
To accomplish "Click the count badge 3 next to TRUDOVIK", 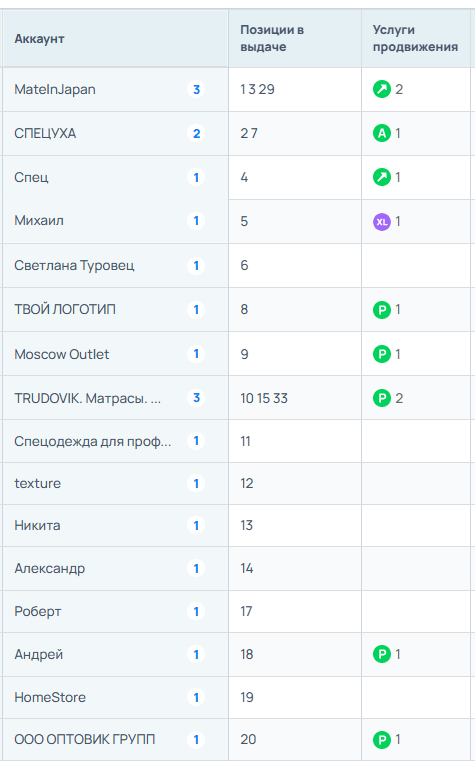I will click(196, 398).
